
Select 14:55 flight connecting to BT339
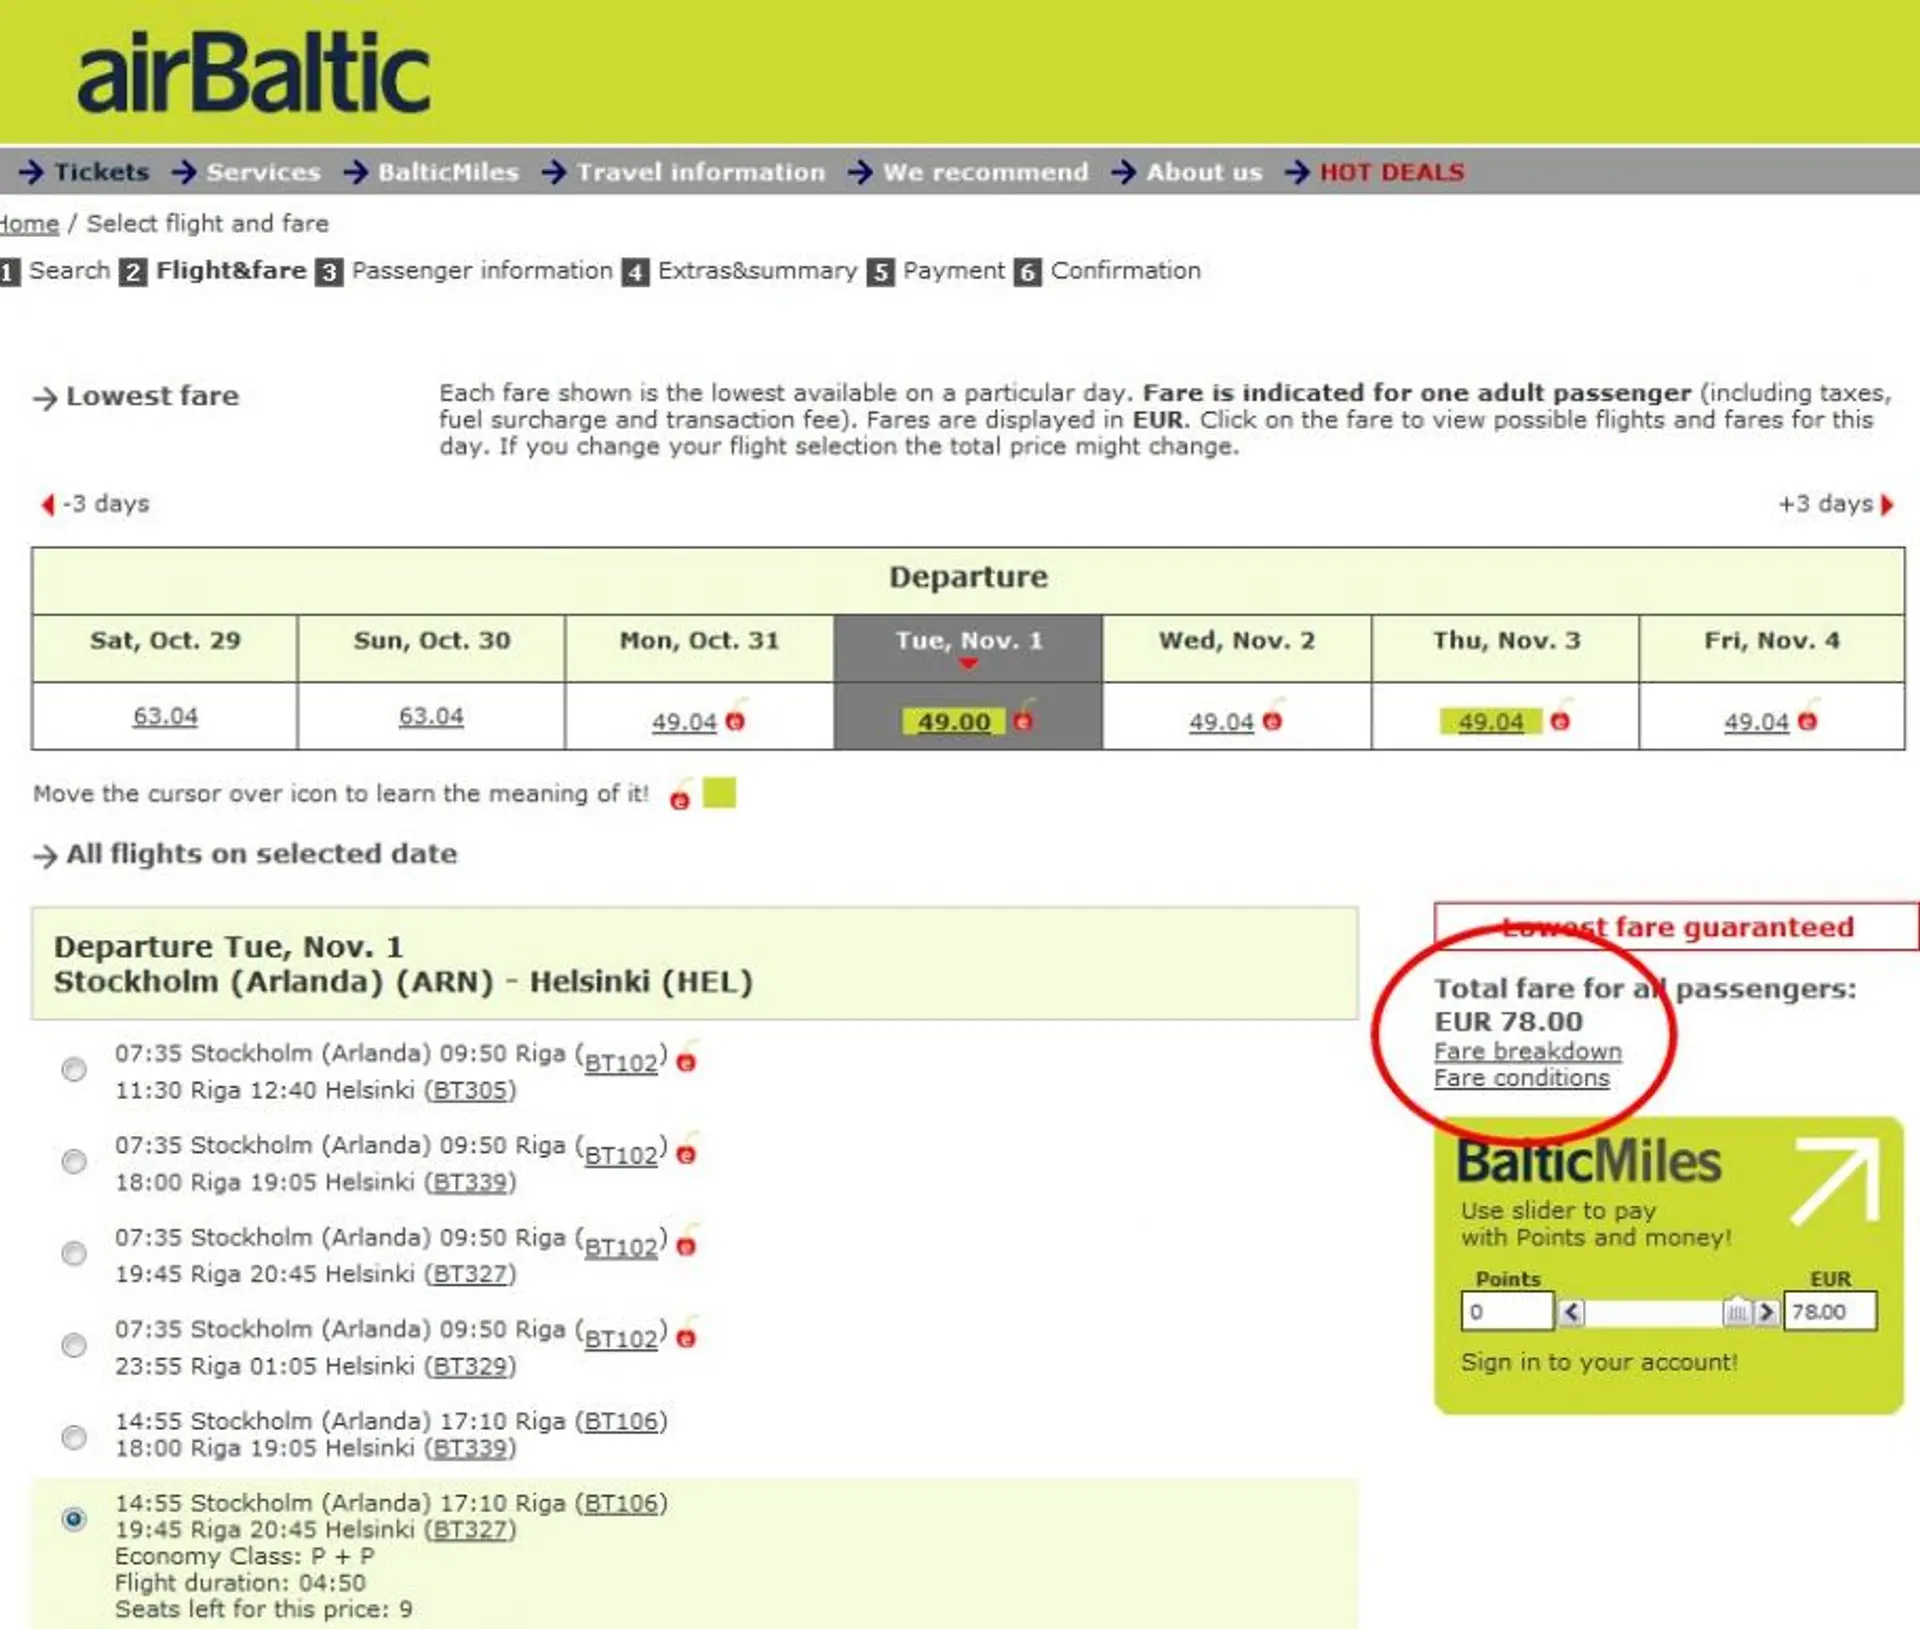click(x=74, y=1438)
